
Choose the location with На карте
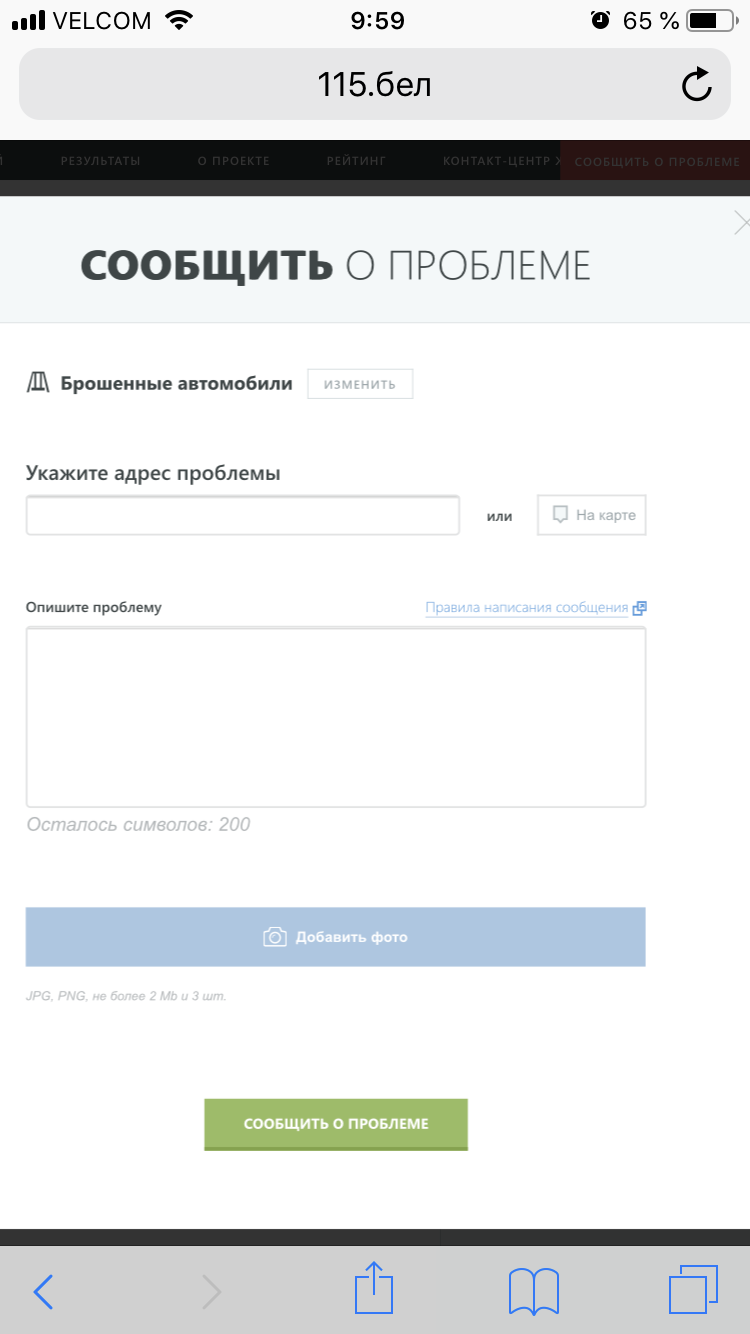[x=592, y=515]
